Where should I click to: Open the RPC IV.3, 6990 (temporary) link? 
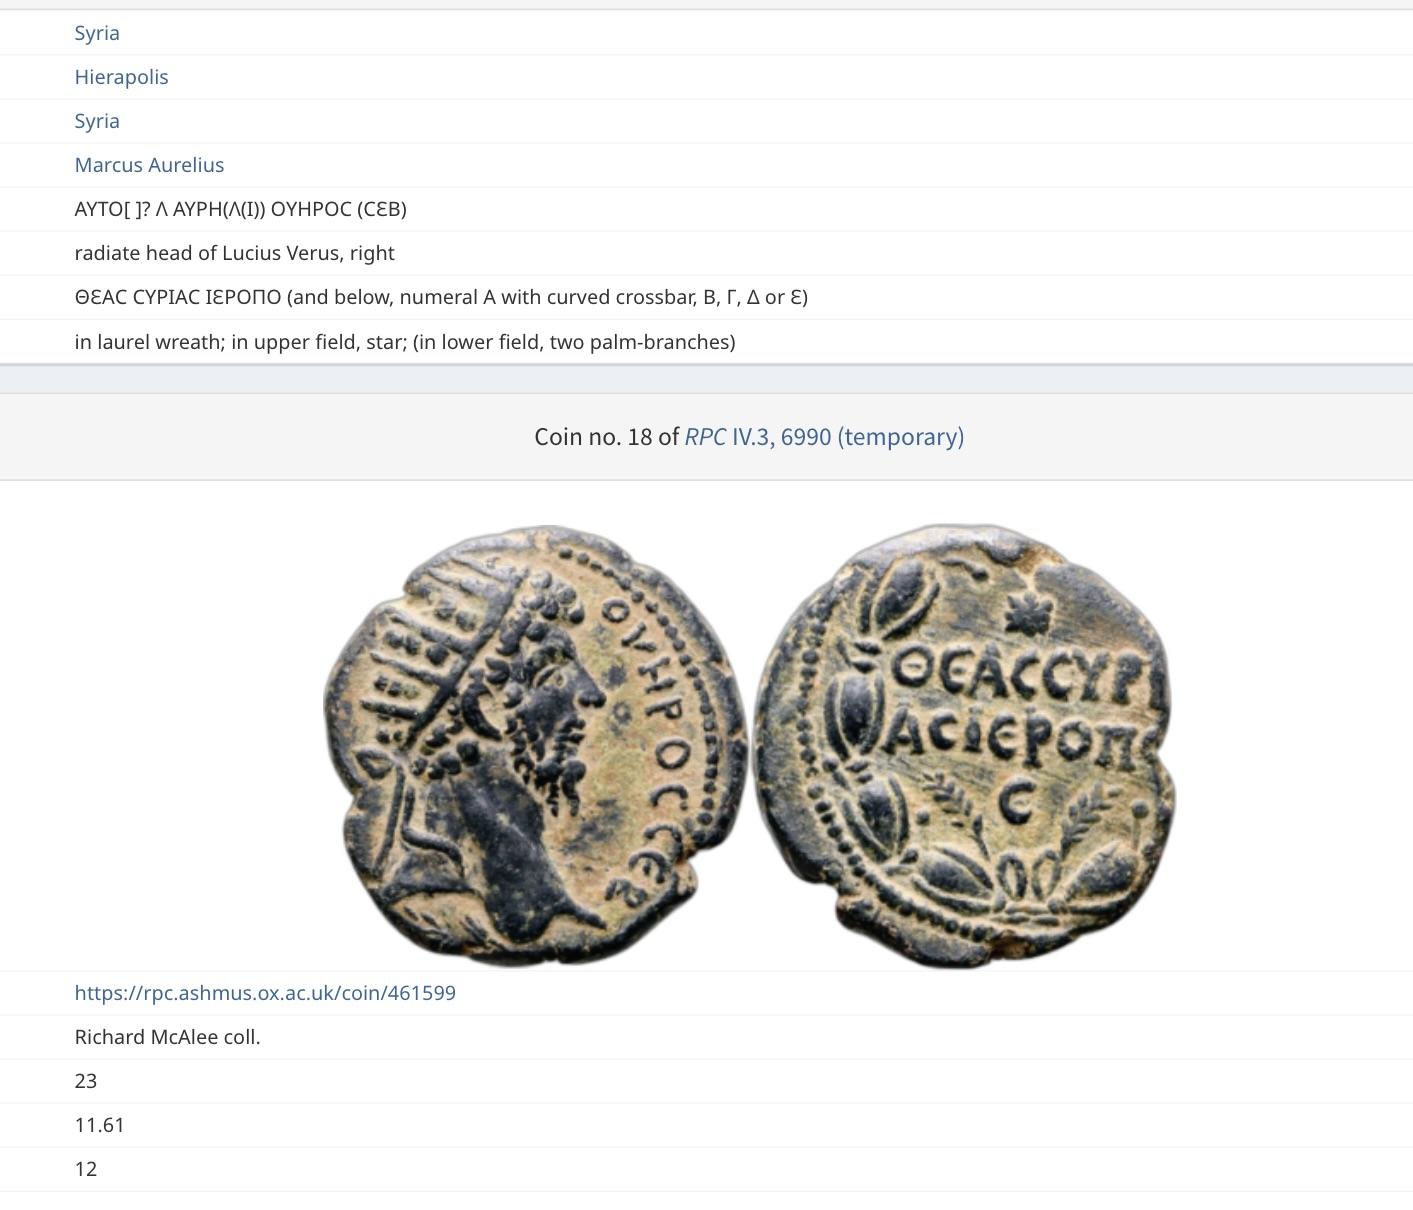(x=824, y=437)
